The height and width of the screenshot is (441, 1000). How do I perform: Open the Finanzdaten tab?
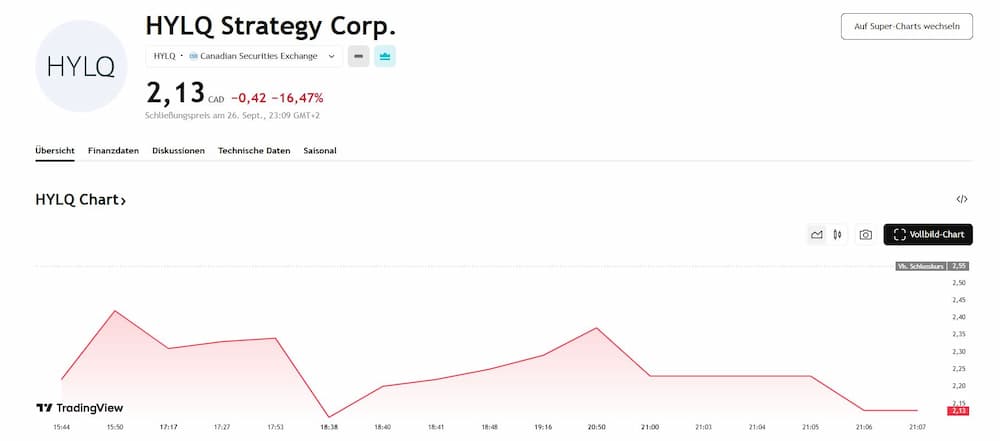113,150
